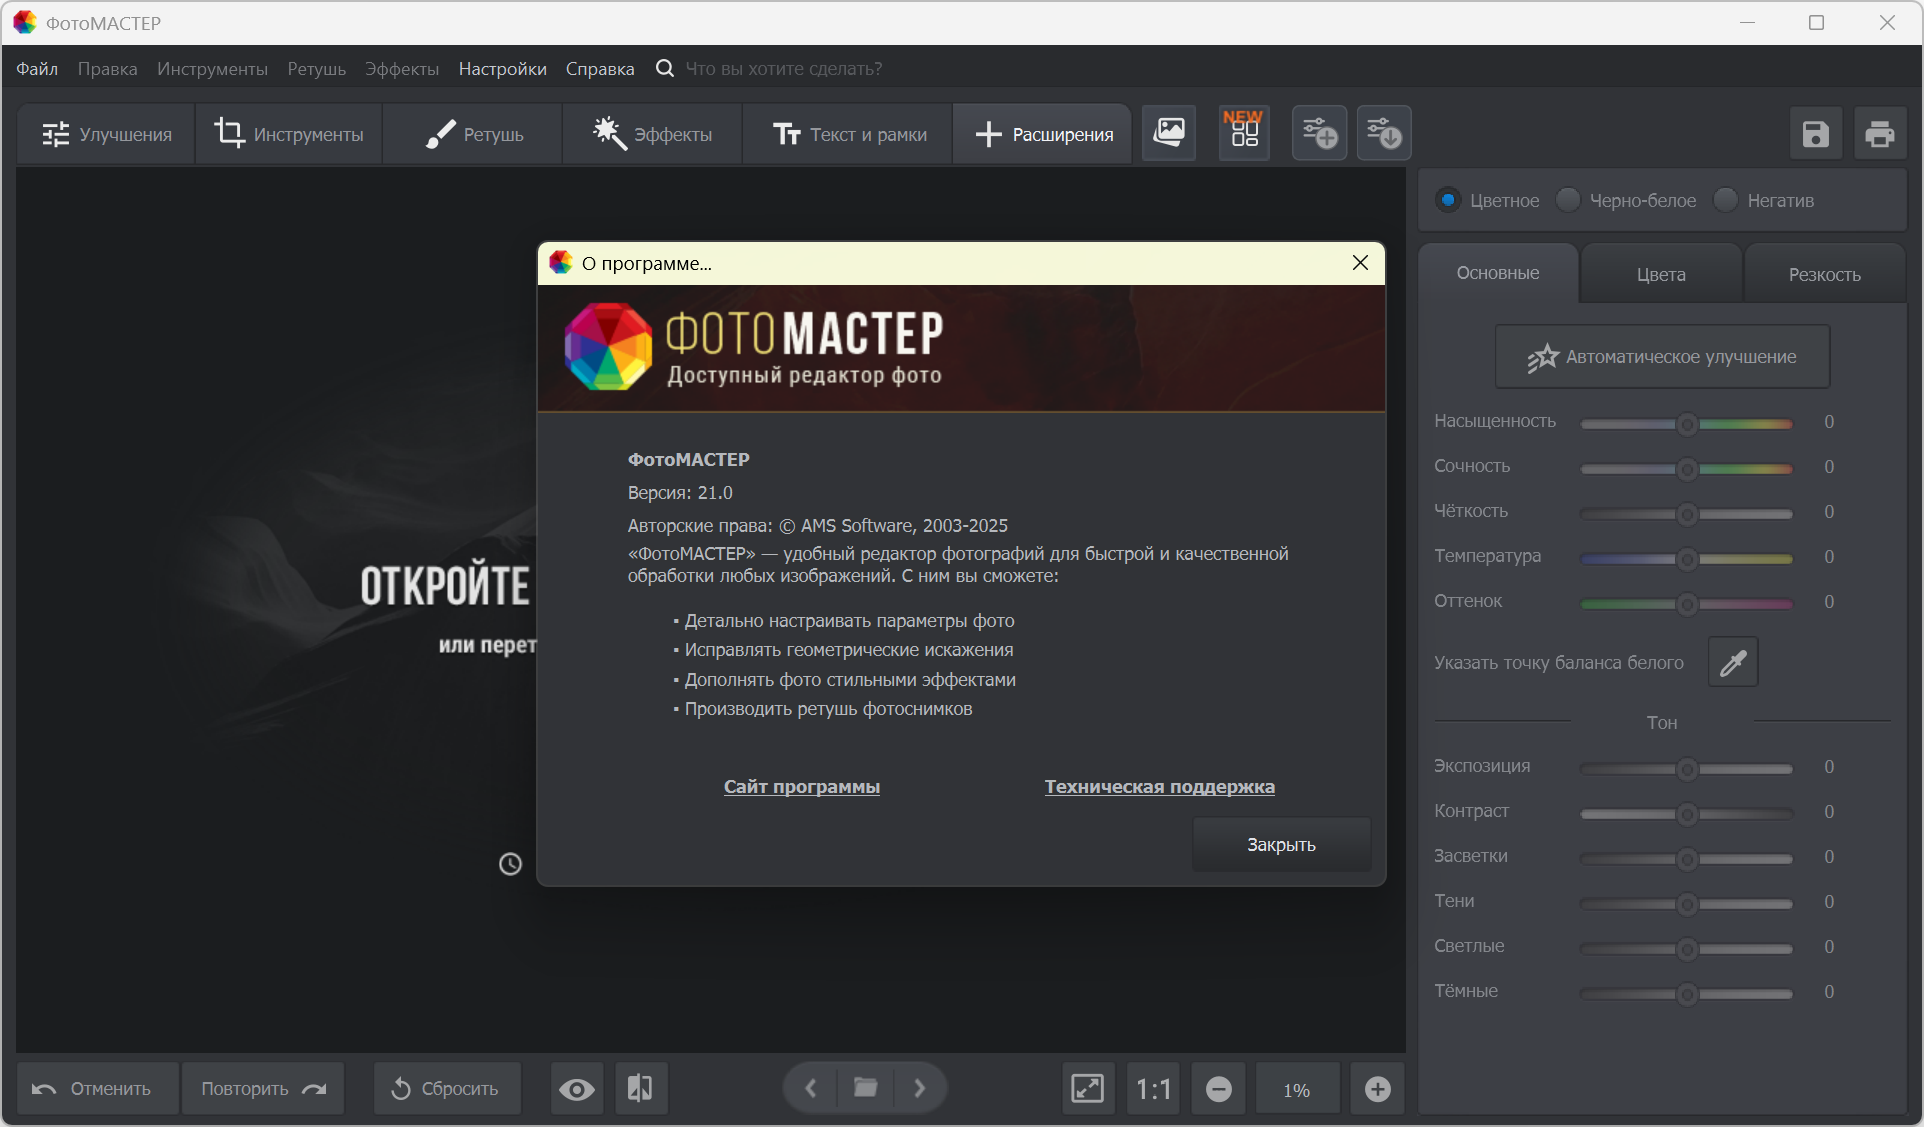Open the Настройки menu
Viewport: 1924px width, 1127px height.
tap(502, 69)
